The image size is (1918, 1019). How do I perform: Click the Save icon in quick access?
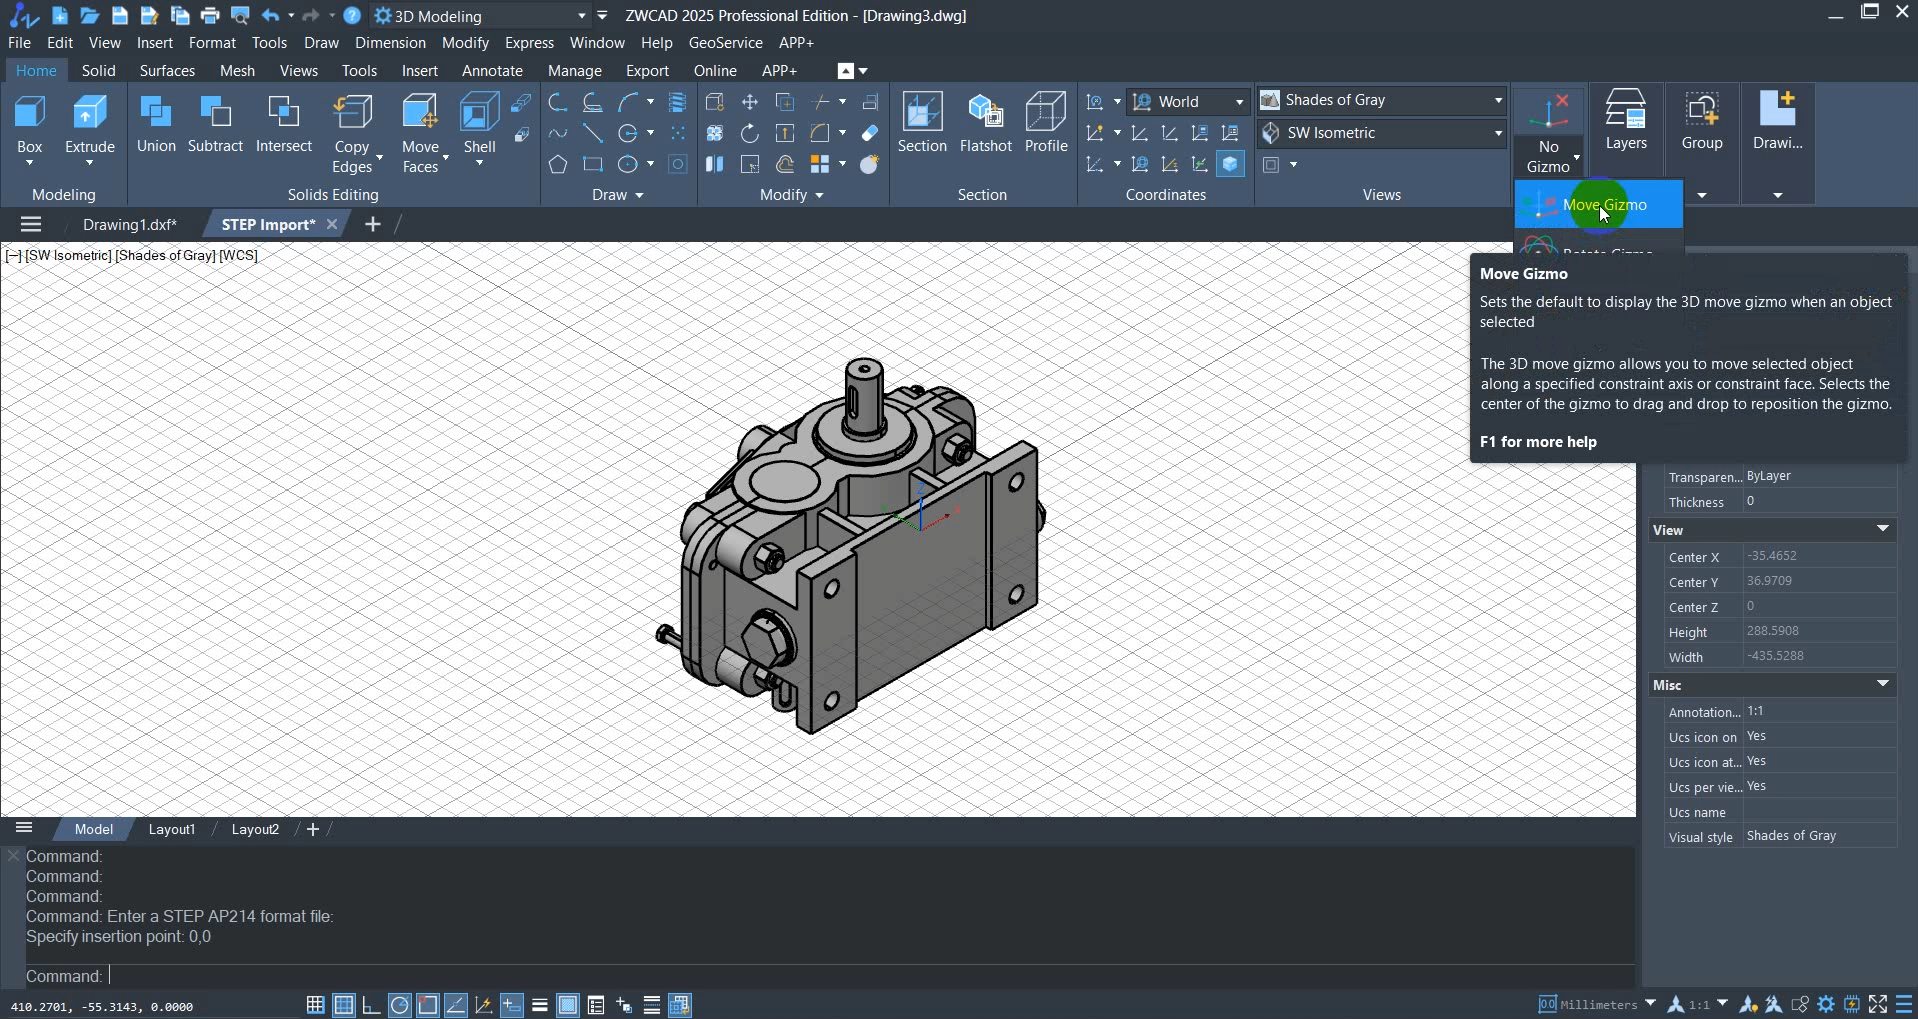pyautogui.click(x=120, y=15)
